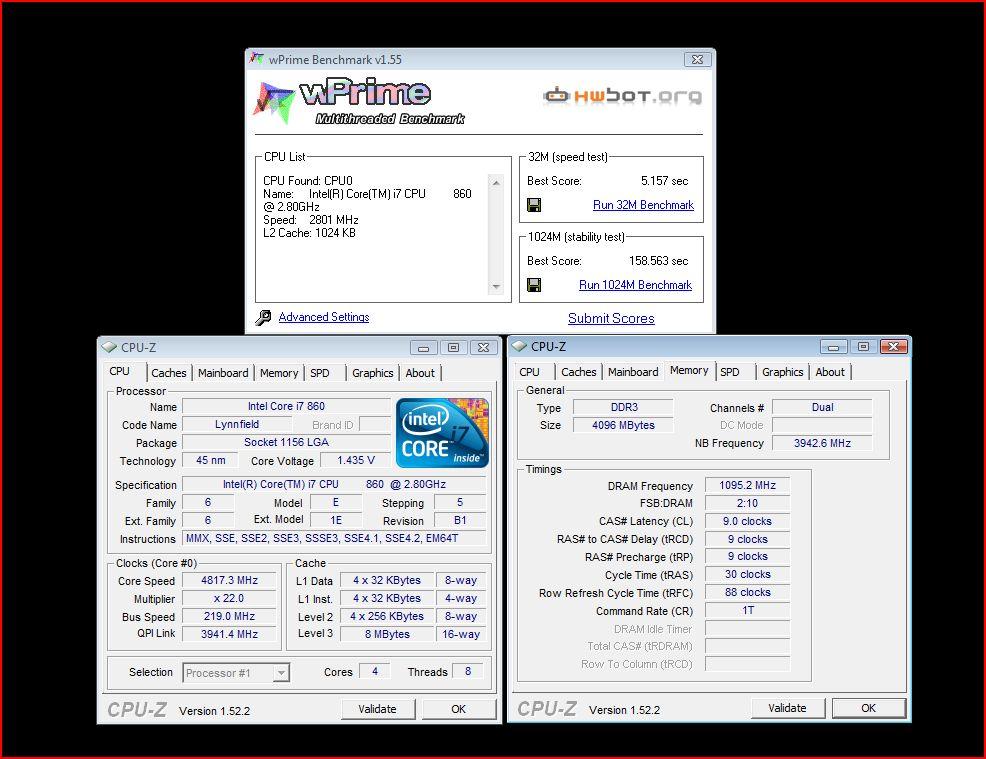The width and height of the screenshot is (986, 759).
Task: Click left CPU-Z title bar icon
Action: 109,347
